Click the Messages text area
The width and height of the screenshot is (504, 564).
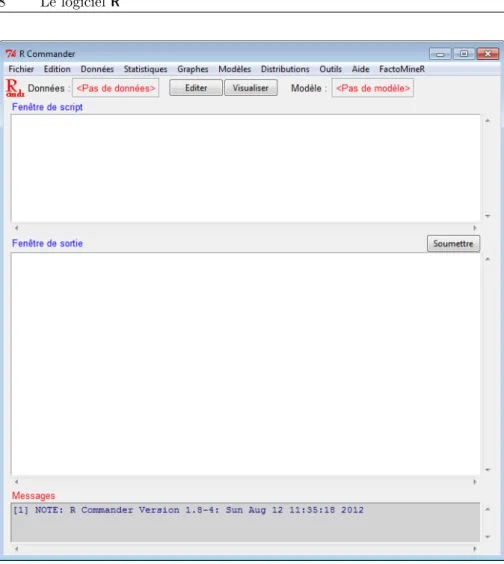coord(245,522)
